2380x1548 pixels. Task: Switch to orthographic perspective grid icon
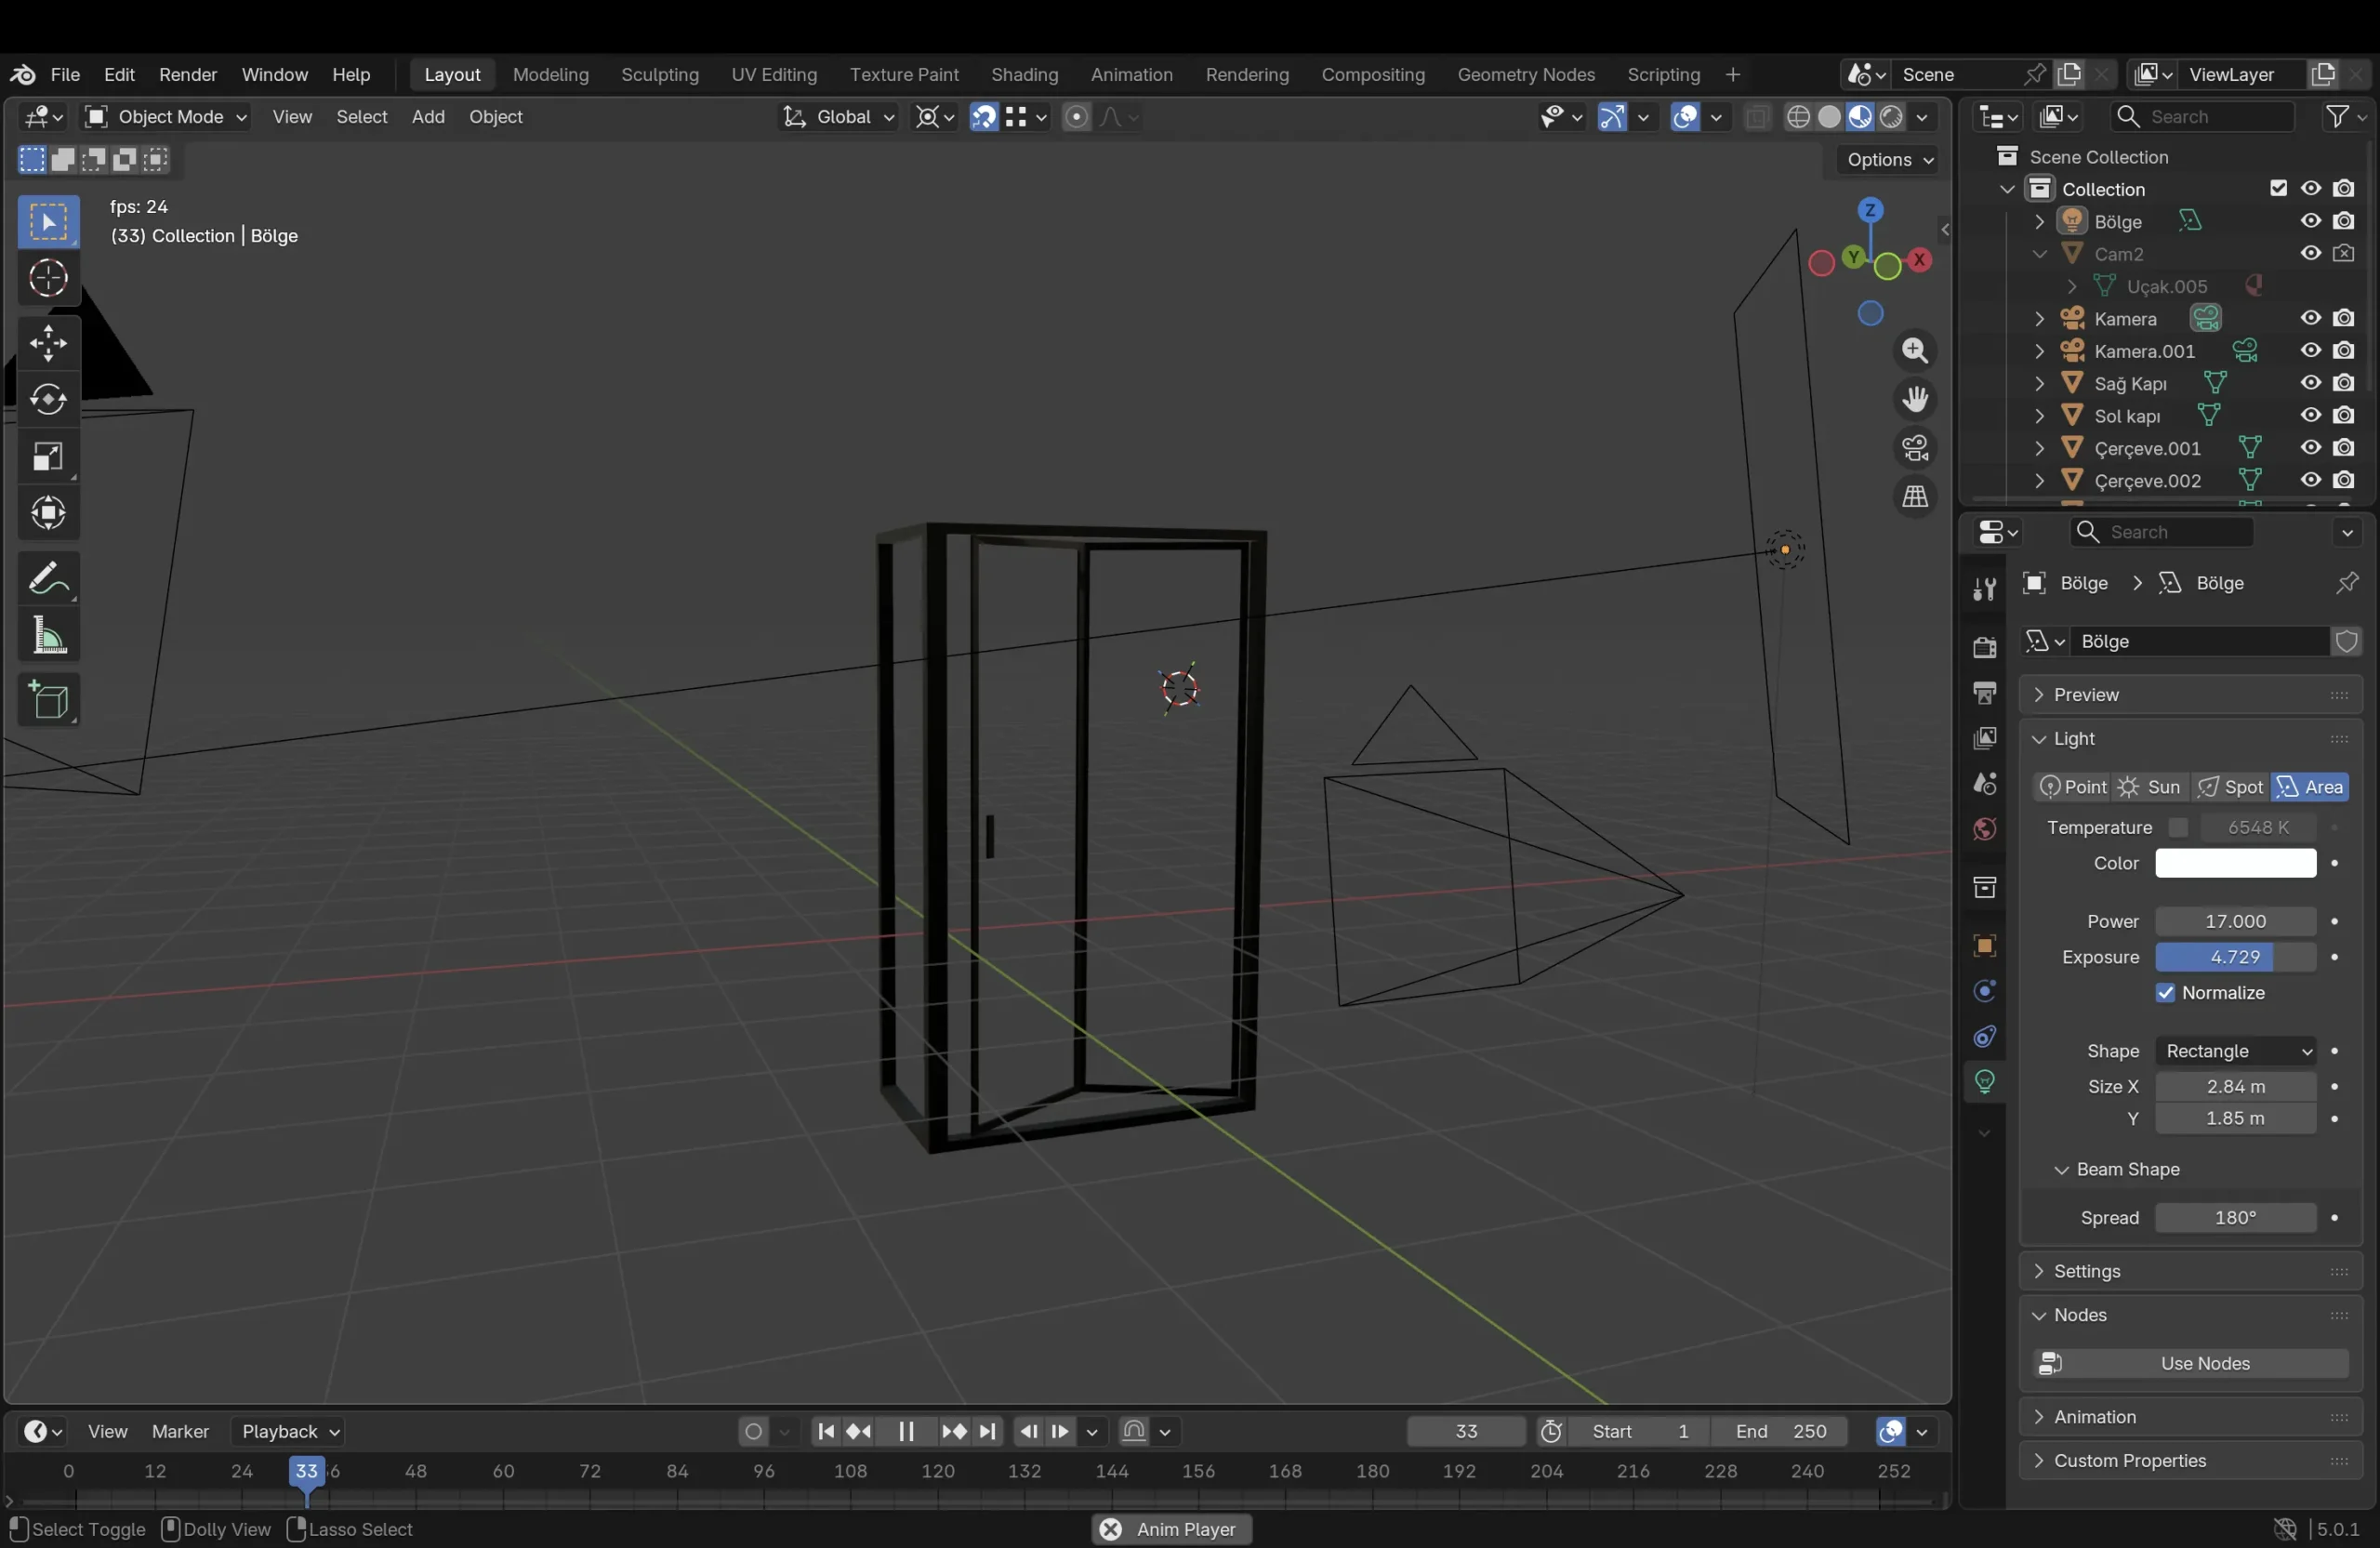[1914, 497]
